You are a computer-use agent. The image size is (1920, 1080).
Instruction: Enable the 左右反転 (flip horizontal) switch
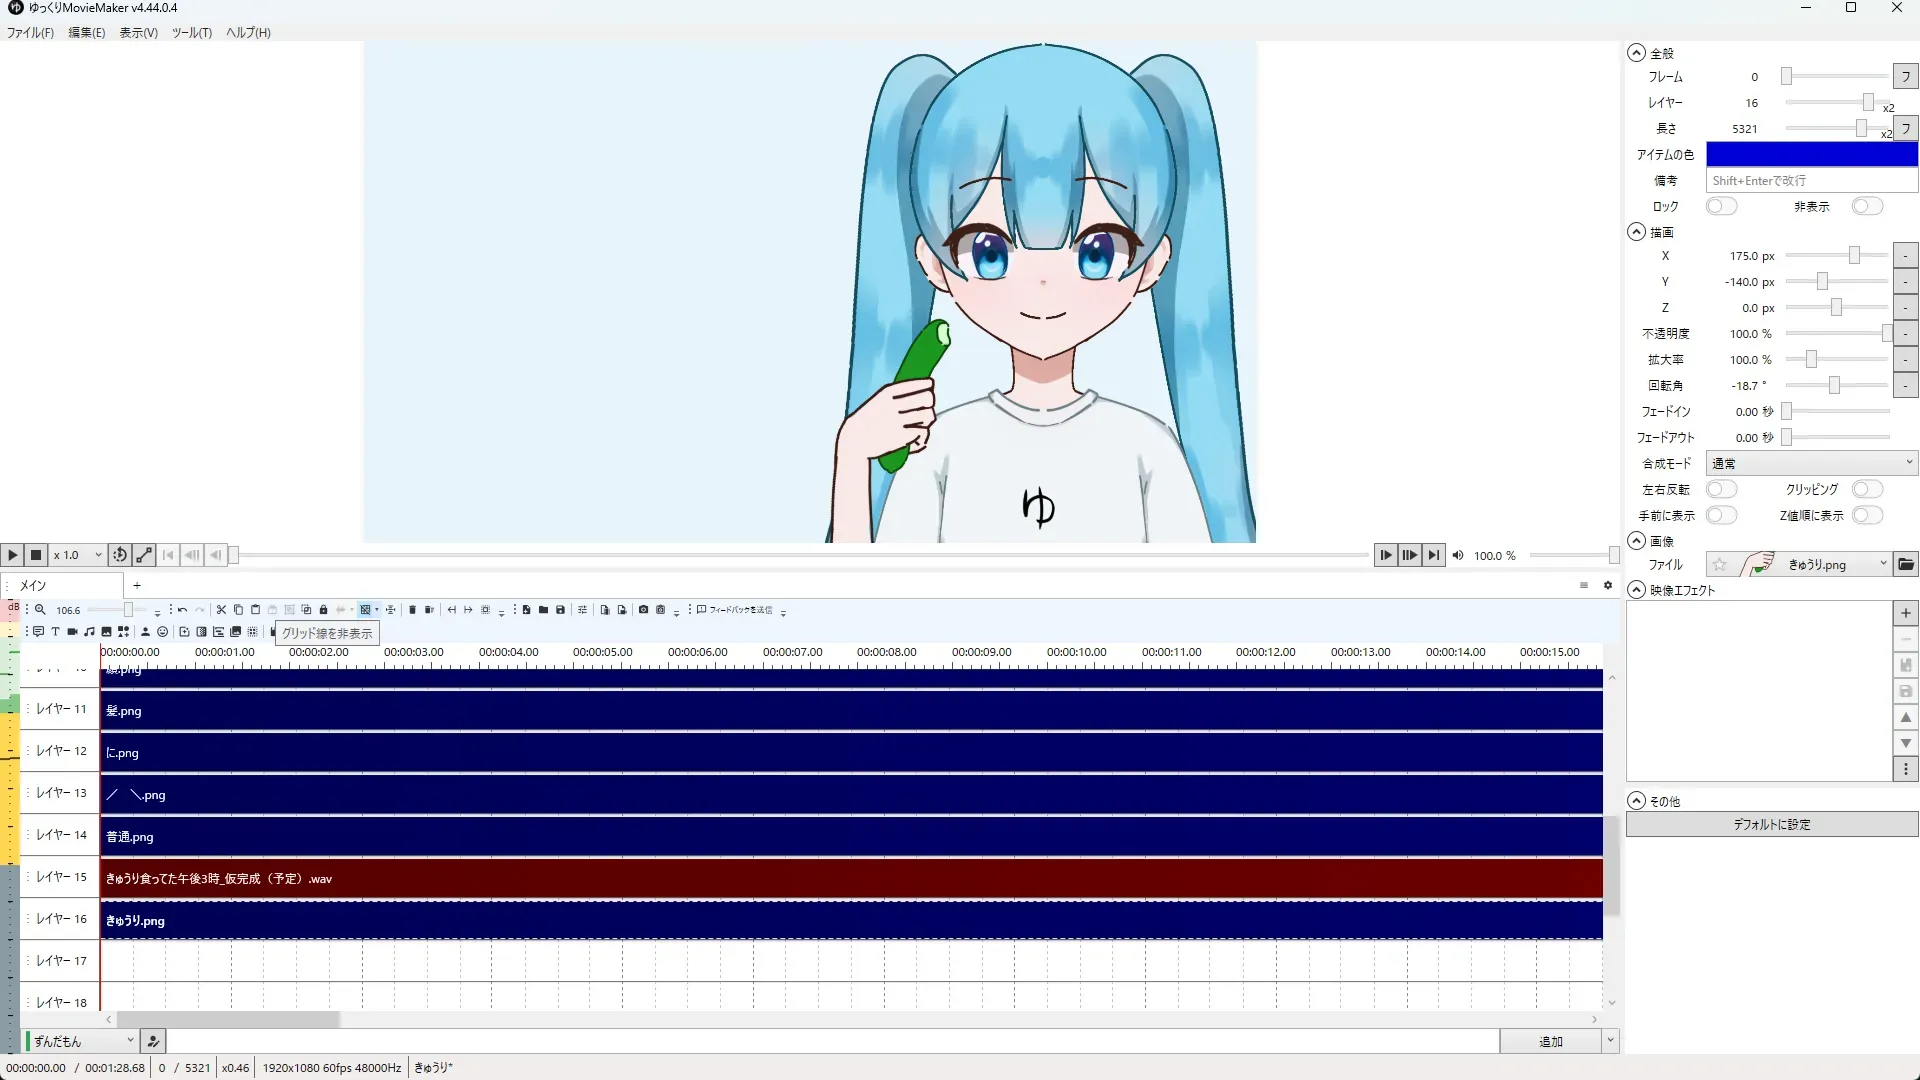point(1721,490)
